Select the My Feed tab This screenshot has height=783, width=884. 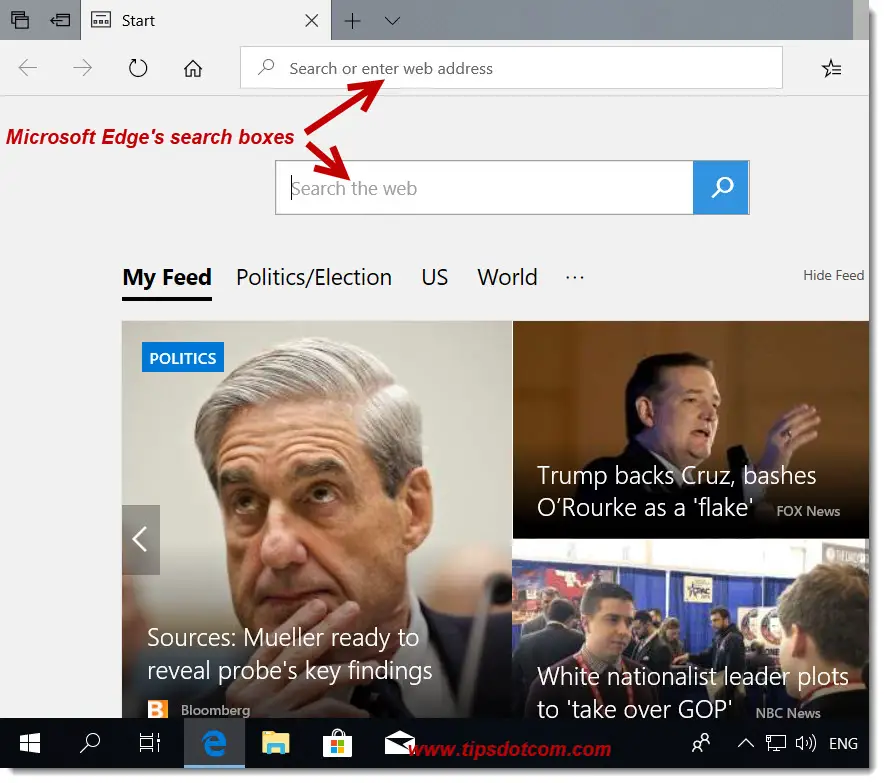[x=167, y=277]
